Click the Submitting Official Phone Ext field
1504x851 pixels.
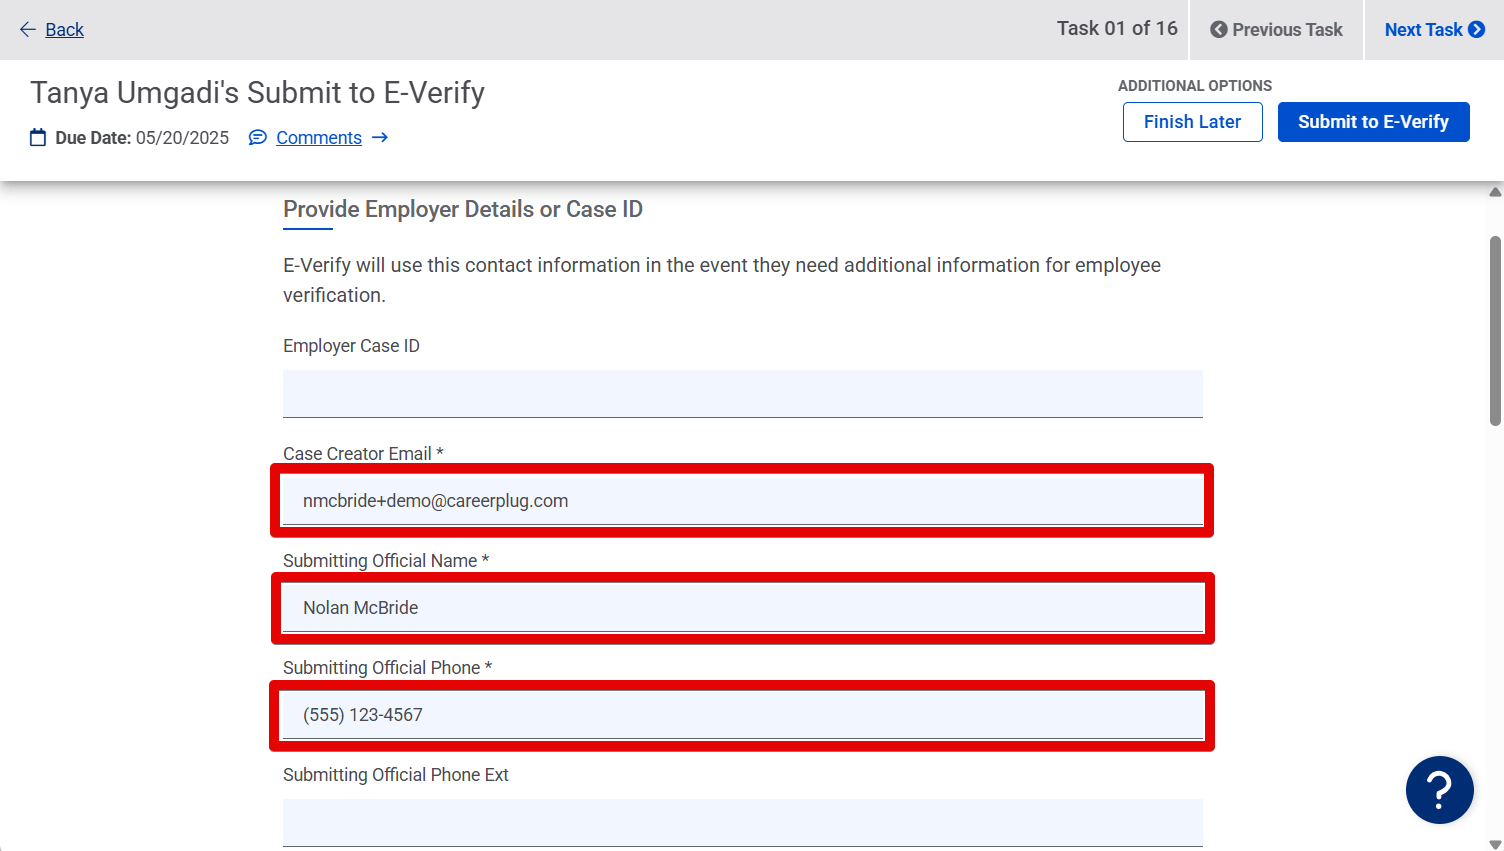point(742,820)
